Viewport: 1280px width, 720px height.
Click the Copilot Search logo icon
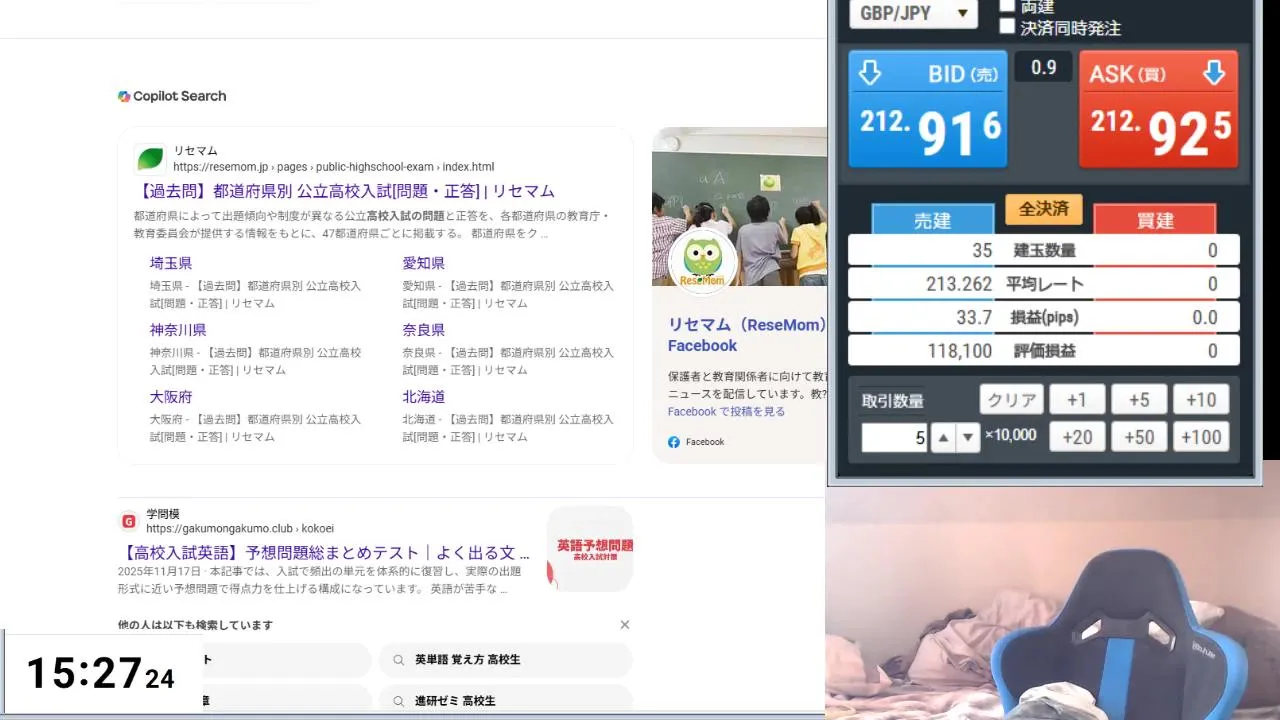tap(124, 96)
